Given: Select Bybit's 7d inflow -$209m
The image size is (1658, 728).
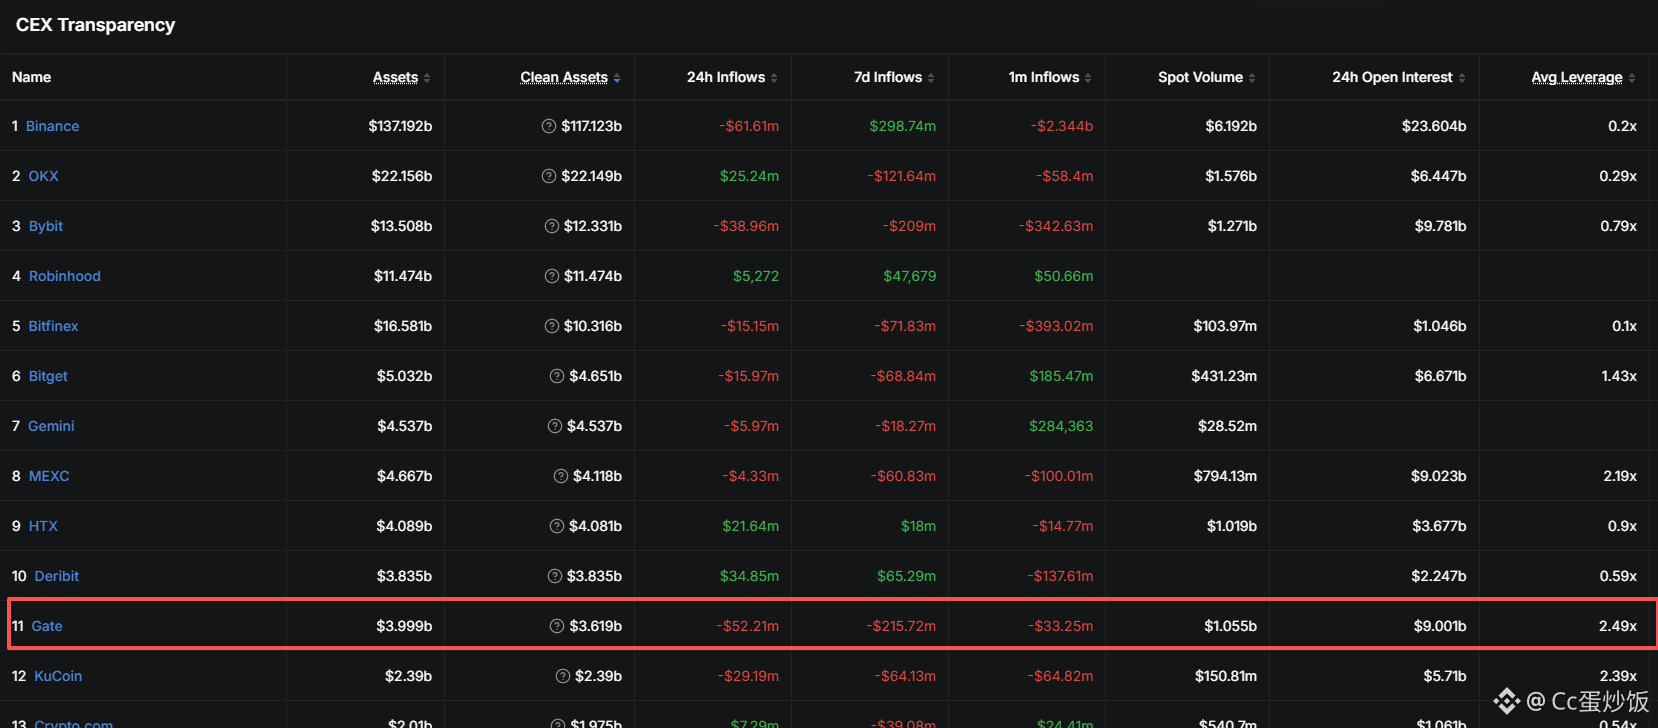Looking at the screenshot, I should 909,226.
